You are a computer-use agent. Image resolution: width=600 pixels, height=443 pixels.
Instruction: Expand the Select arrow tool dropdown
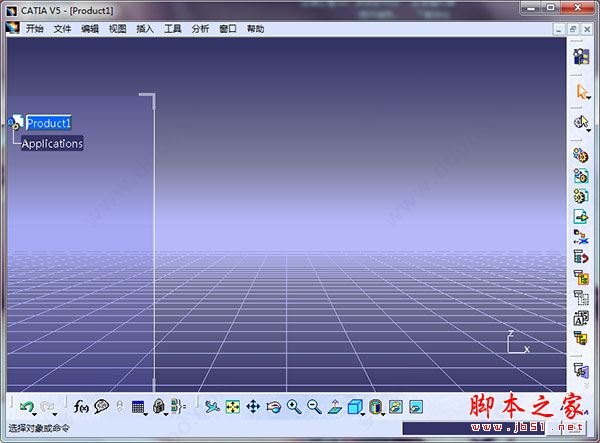589,98
